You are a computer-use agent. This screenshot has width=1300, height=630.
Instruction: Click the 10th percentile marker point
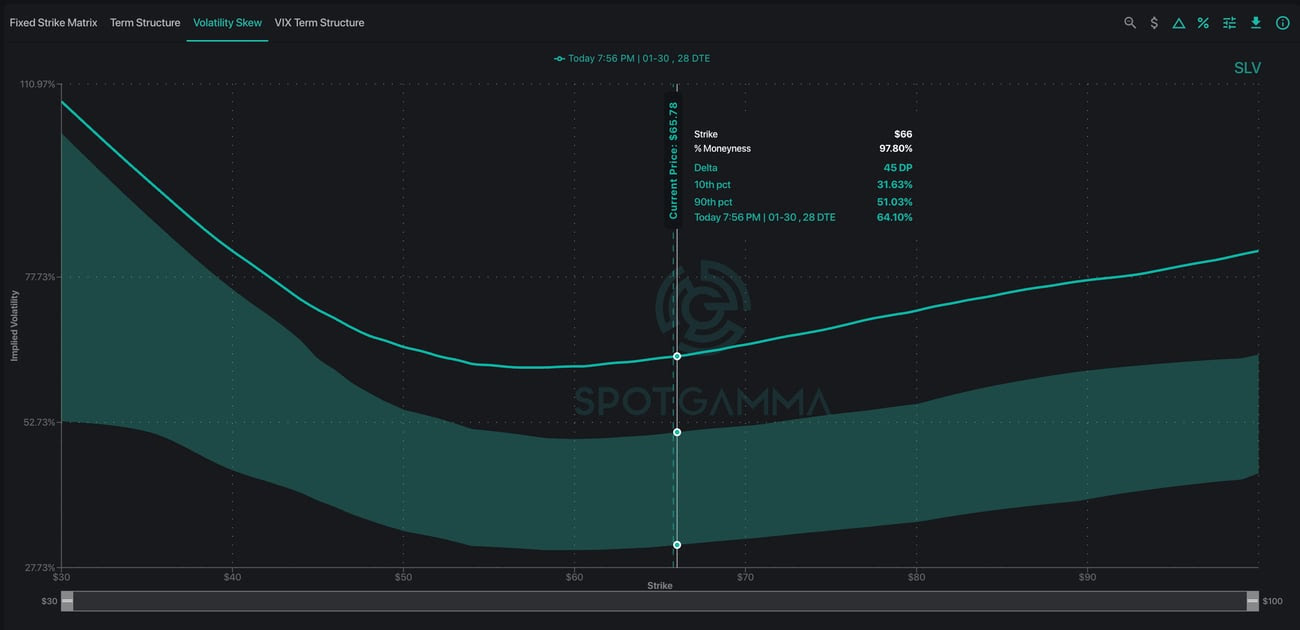click(677, 545)
